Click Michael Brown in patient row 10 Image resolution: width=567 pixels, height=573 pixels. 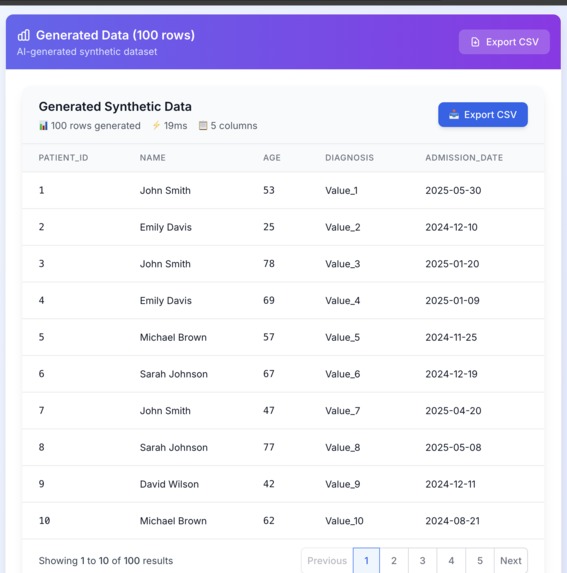pyautogui.click(x=173, y=521)
